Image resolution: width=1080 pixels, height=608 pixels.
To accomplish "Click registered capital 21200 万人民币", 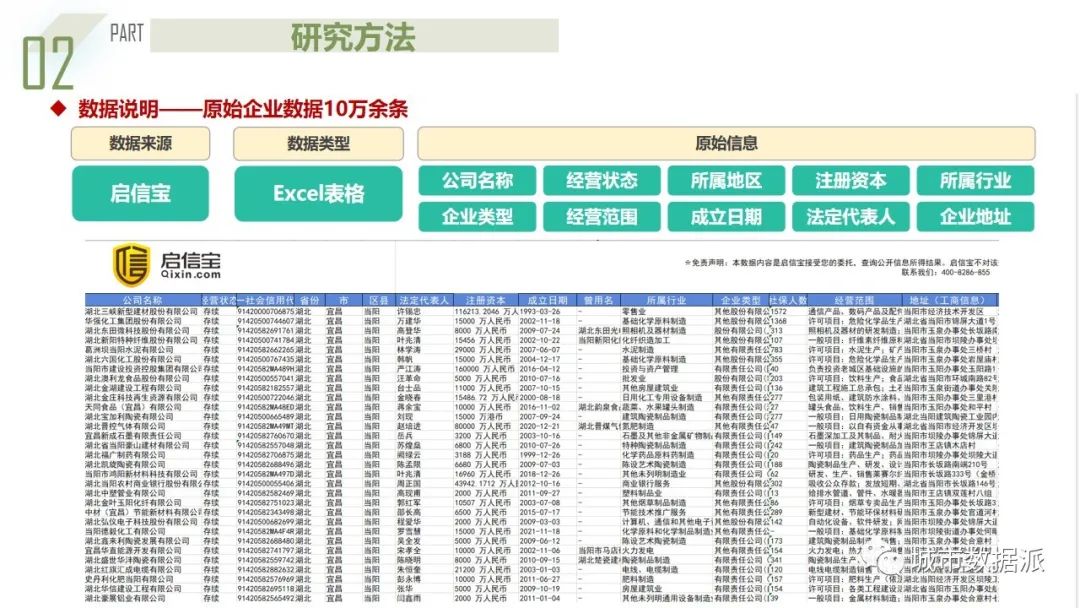I will coord(483,569).
